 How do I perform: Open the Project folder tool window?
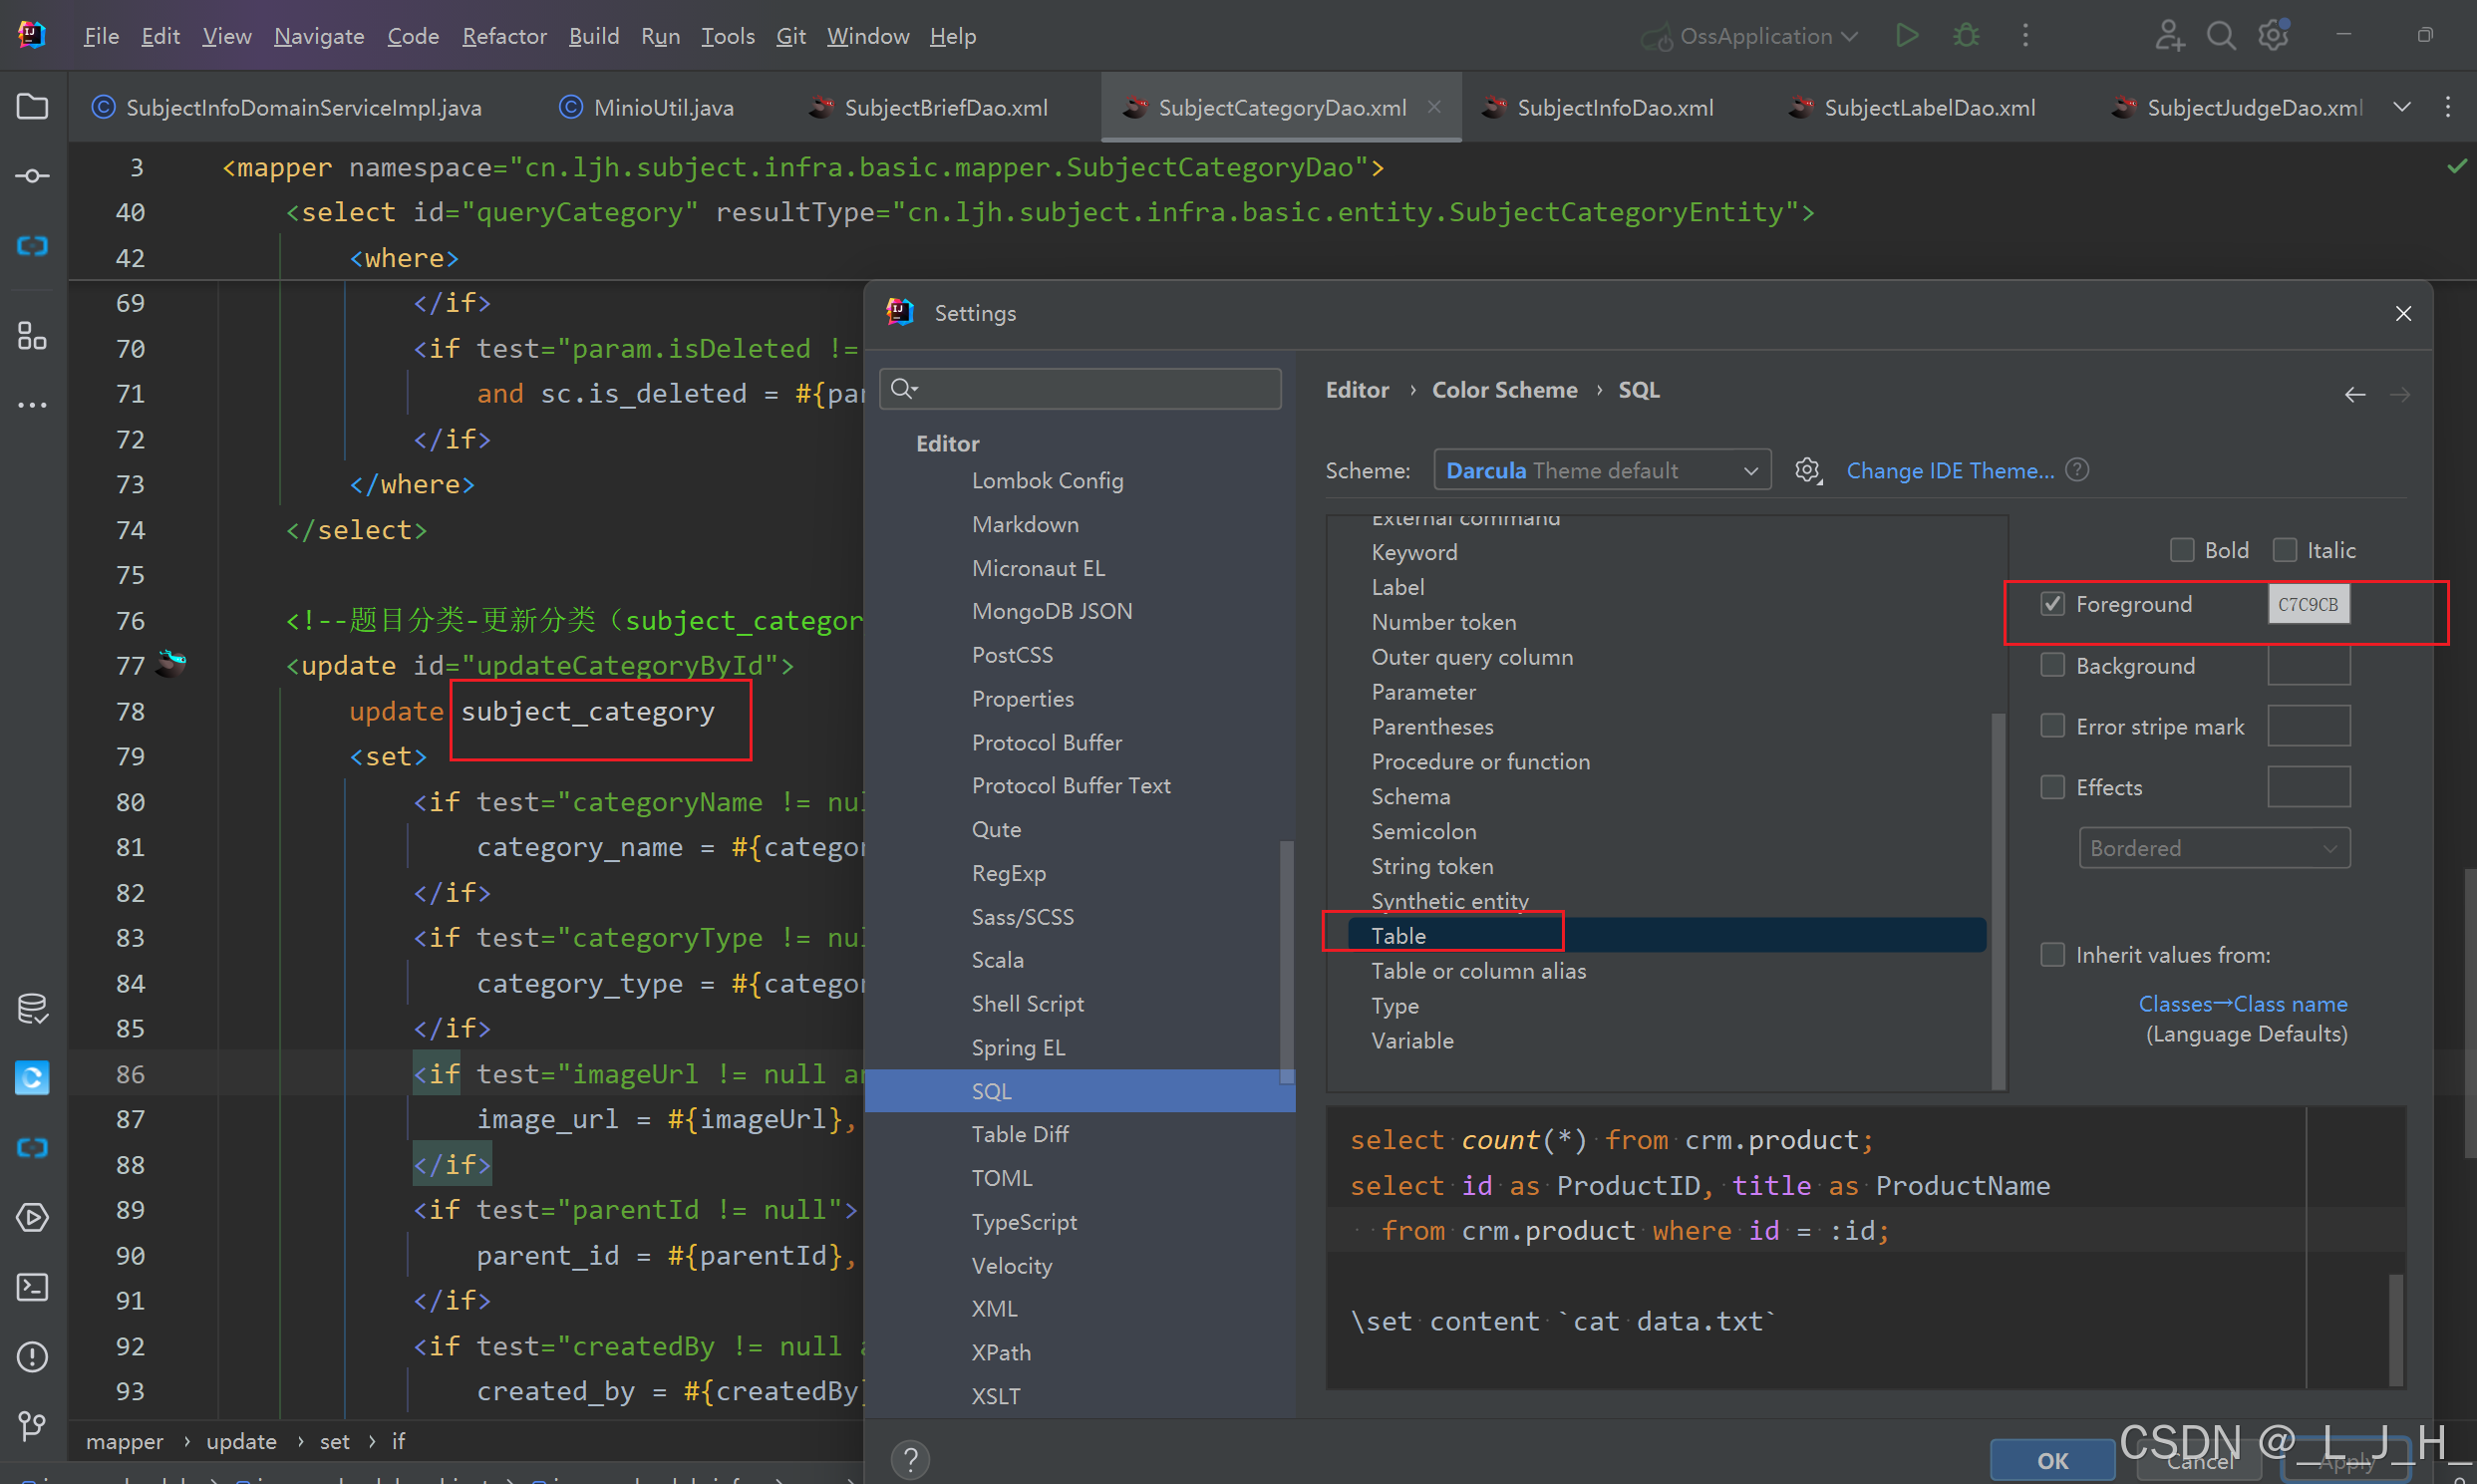tap(32, 106)
